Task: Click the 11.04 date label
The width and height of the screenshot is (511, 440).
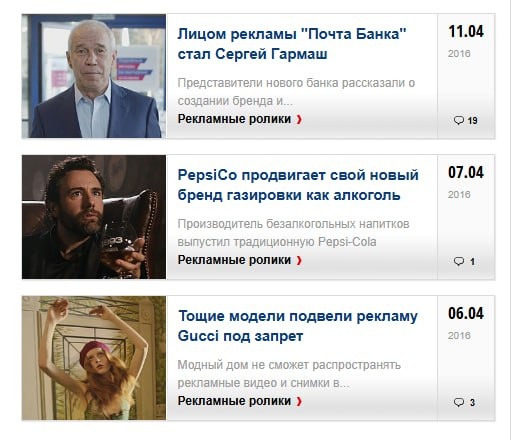Action: click(x=466, y=32)
